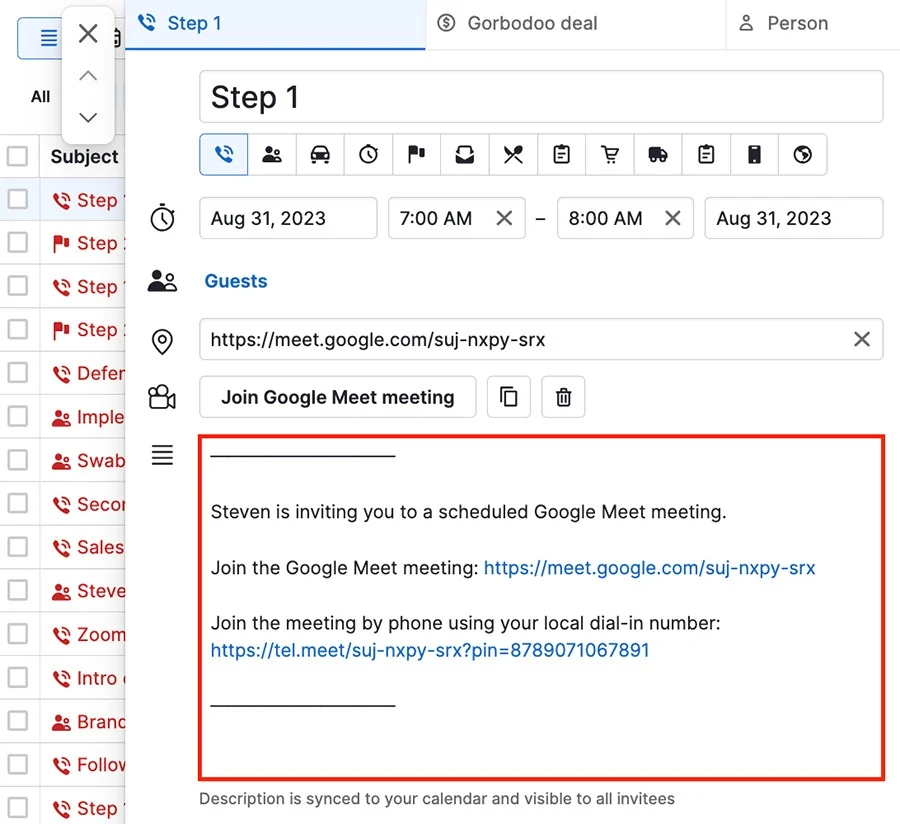Copy the Google Meet link
The height and width of the screenshot is (824, 900).
[x=509, y=397]
